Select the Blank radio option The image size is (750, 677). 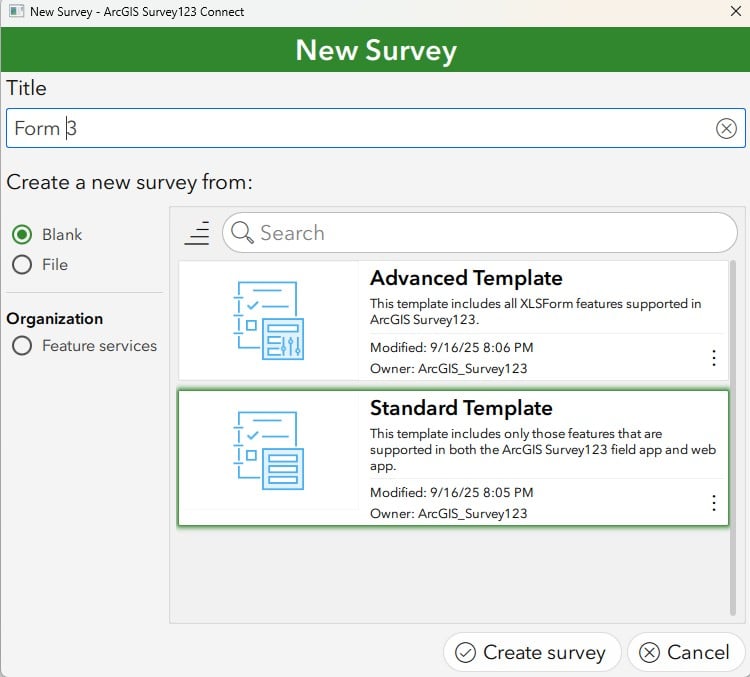(22, 234)
